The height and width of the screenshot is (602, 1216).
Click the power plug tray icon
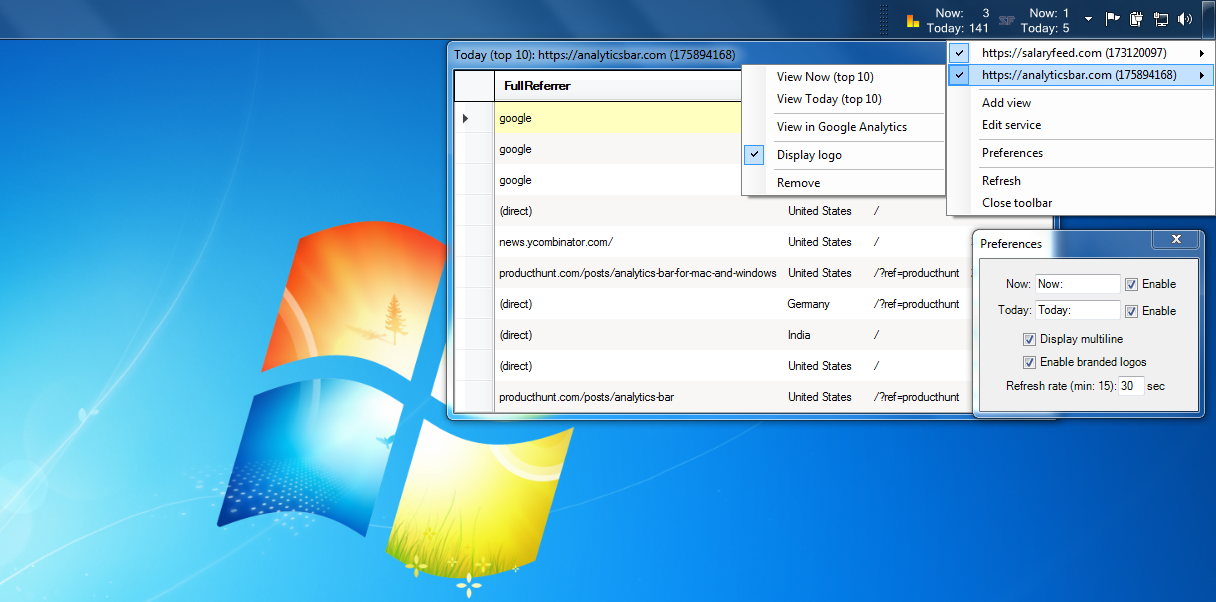point(1136,19)
